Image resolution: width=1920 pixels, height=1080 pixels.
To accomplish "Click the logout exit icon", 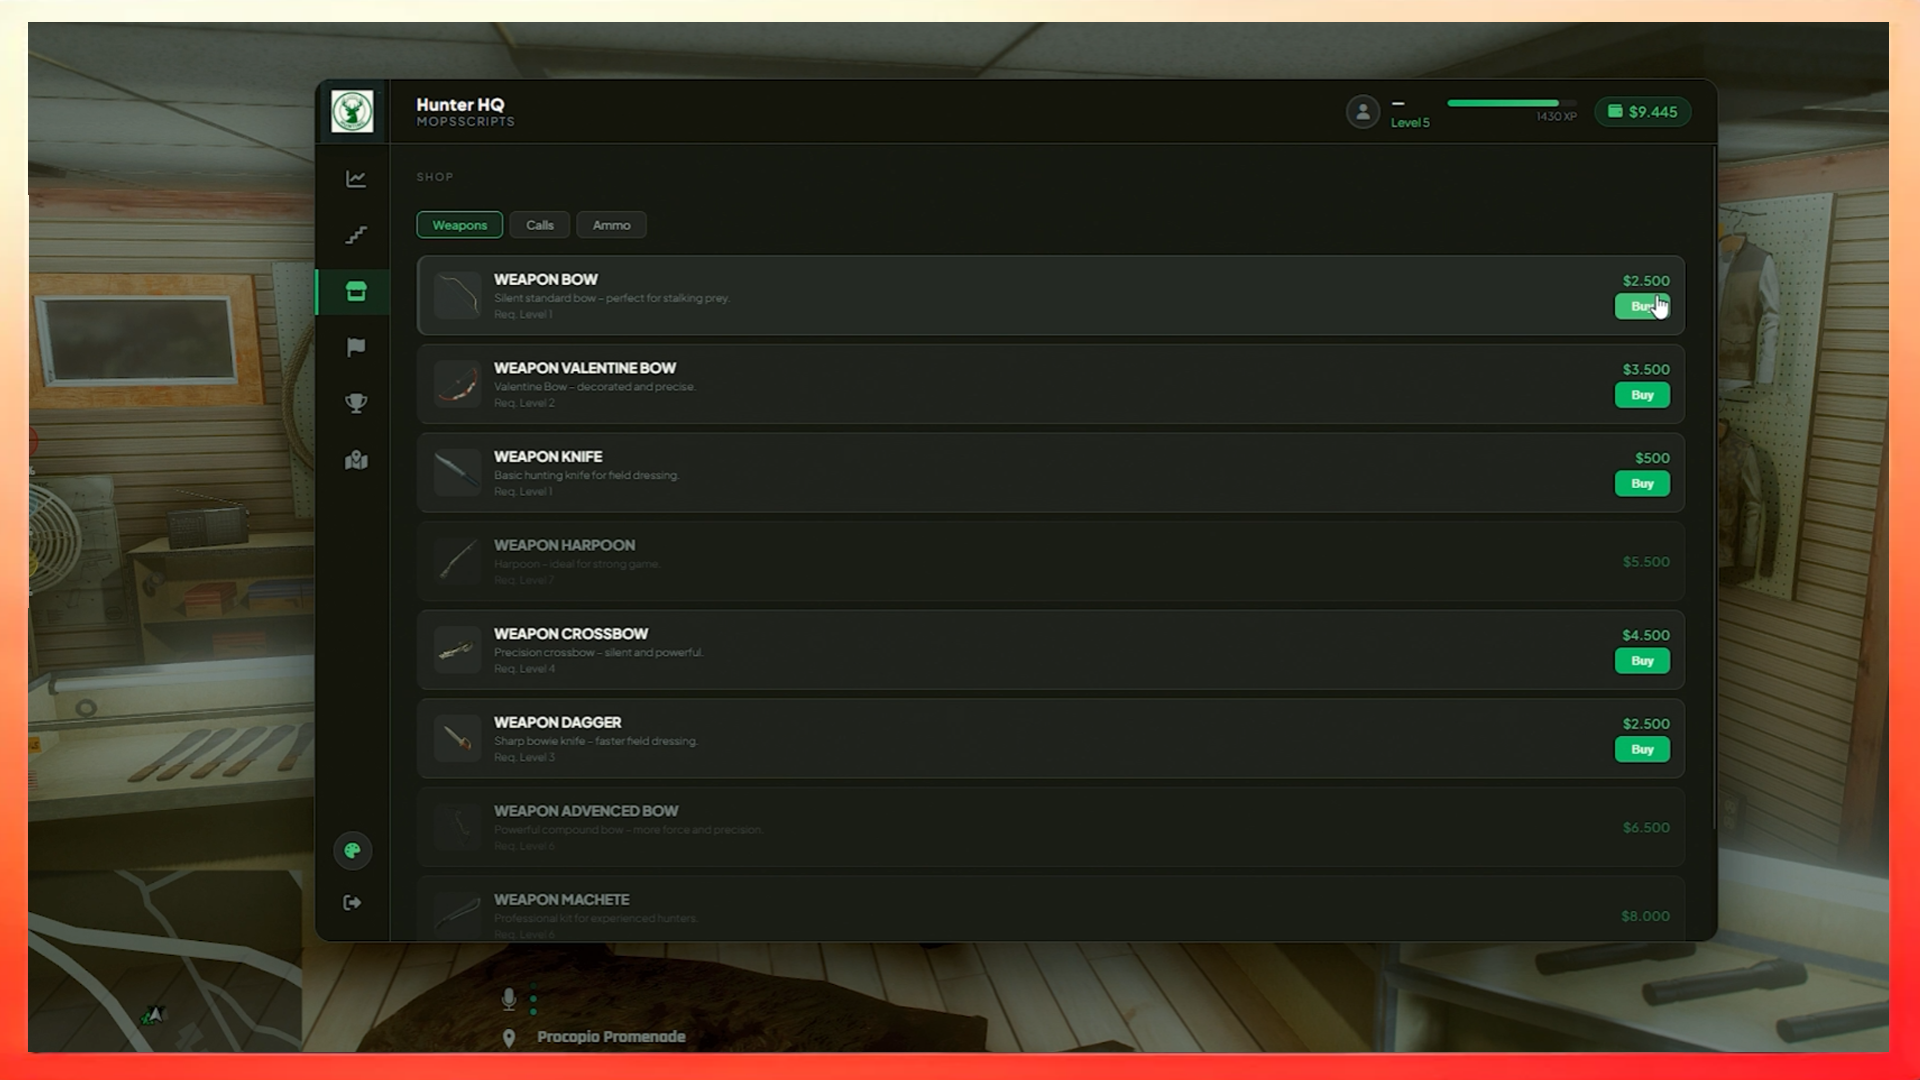I will pyautogui.click(x=352, y=903).
